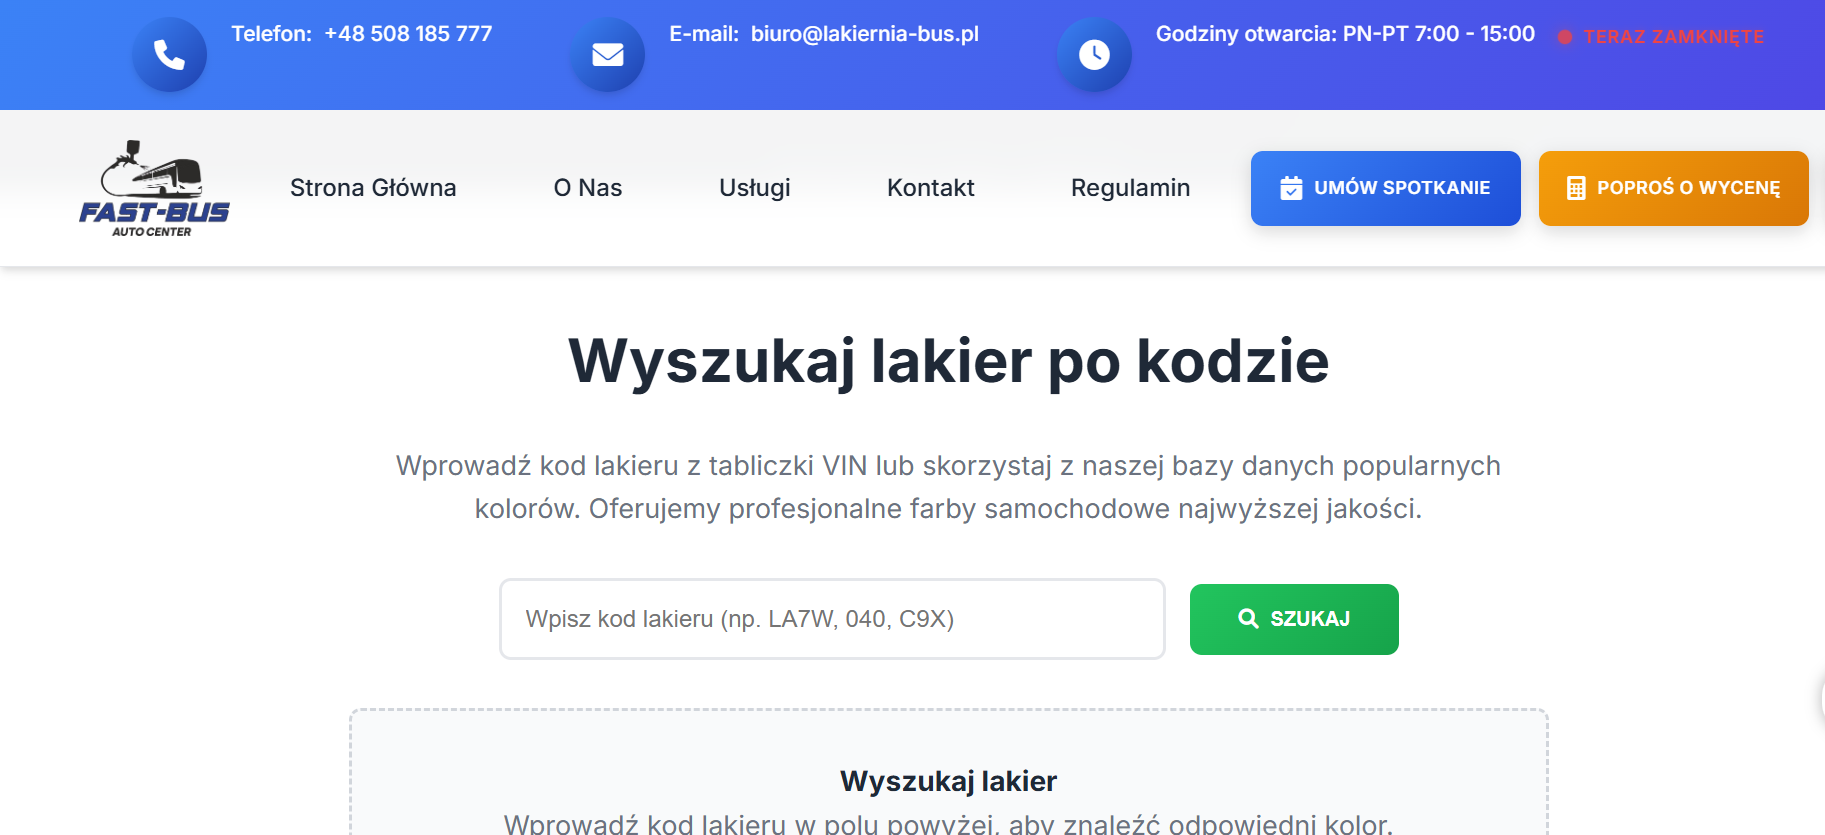This screenshot has height=835, width=1825.
Task: Click the Poproś o wycenę button
Action: [1674, 188]
